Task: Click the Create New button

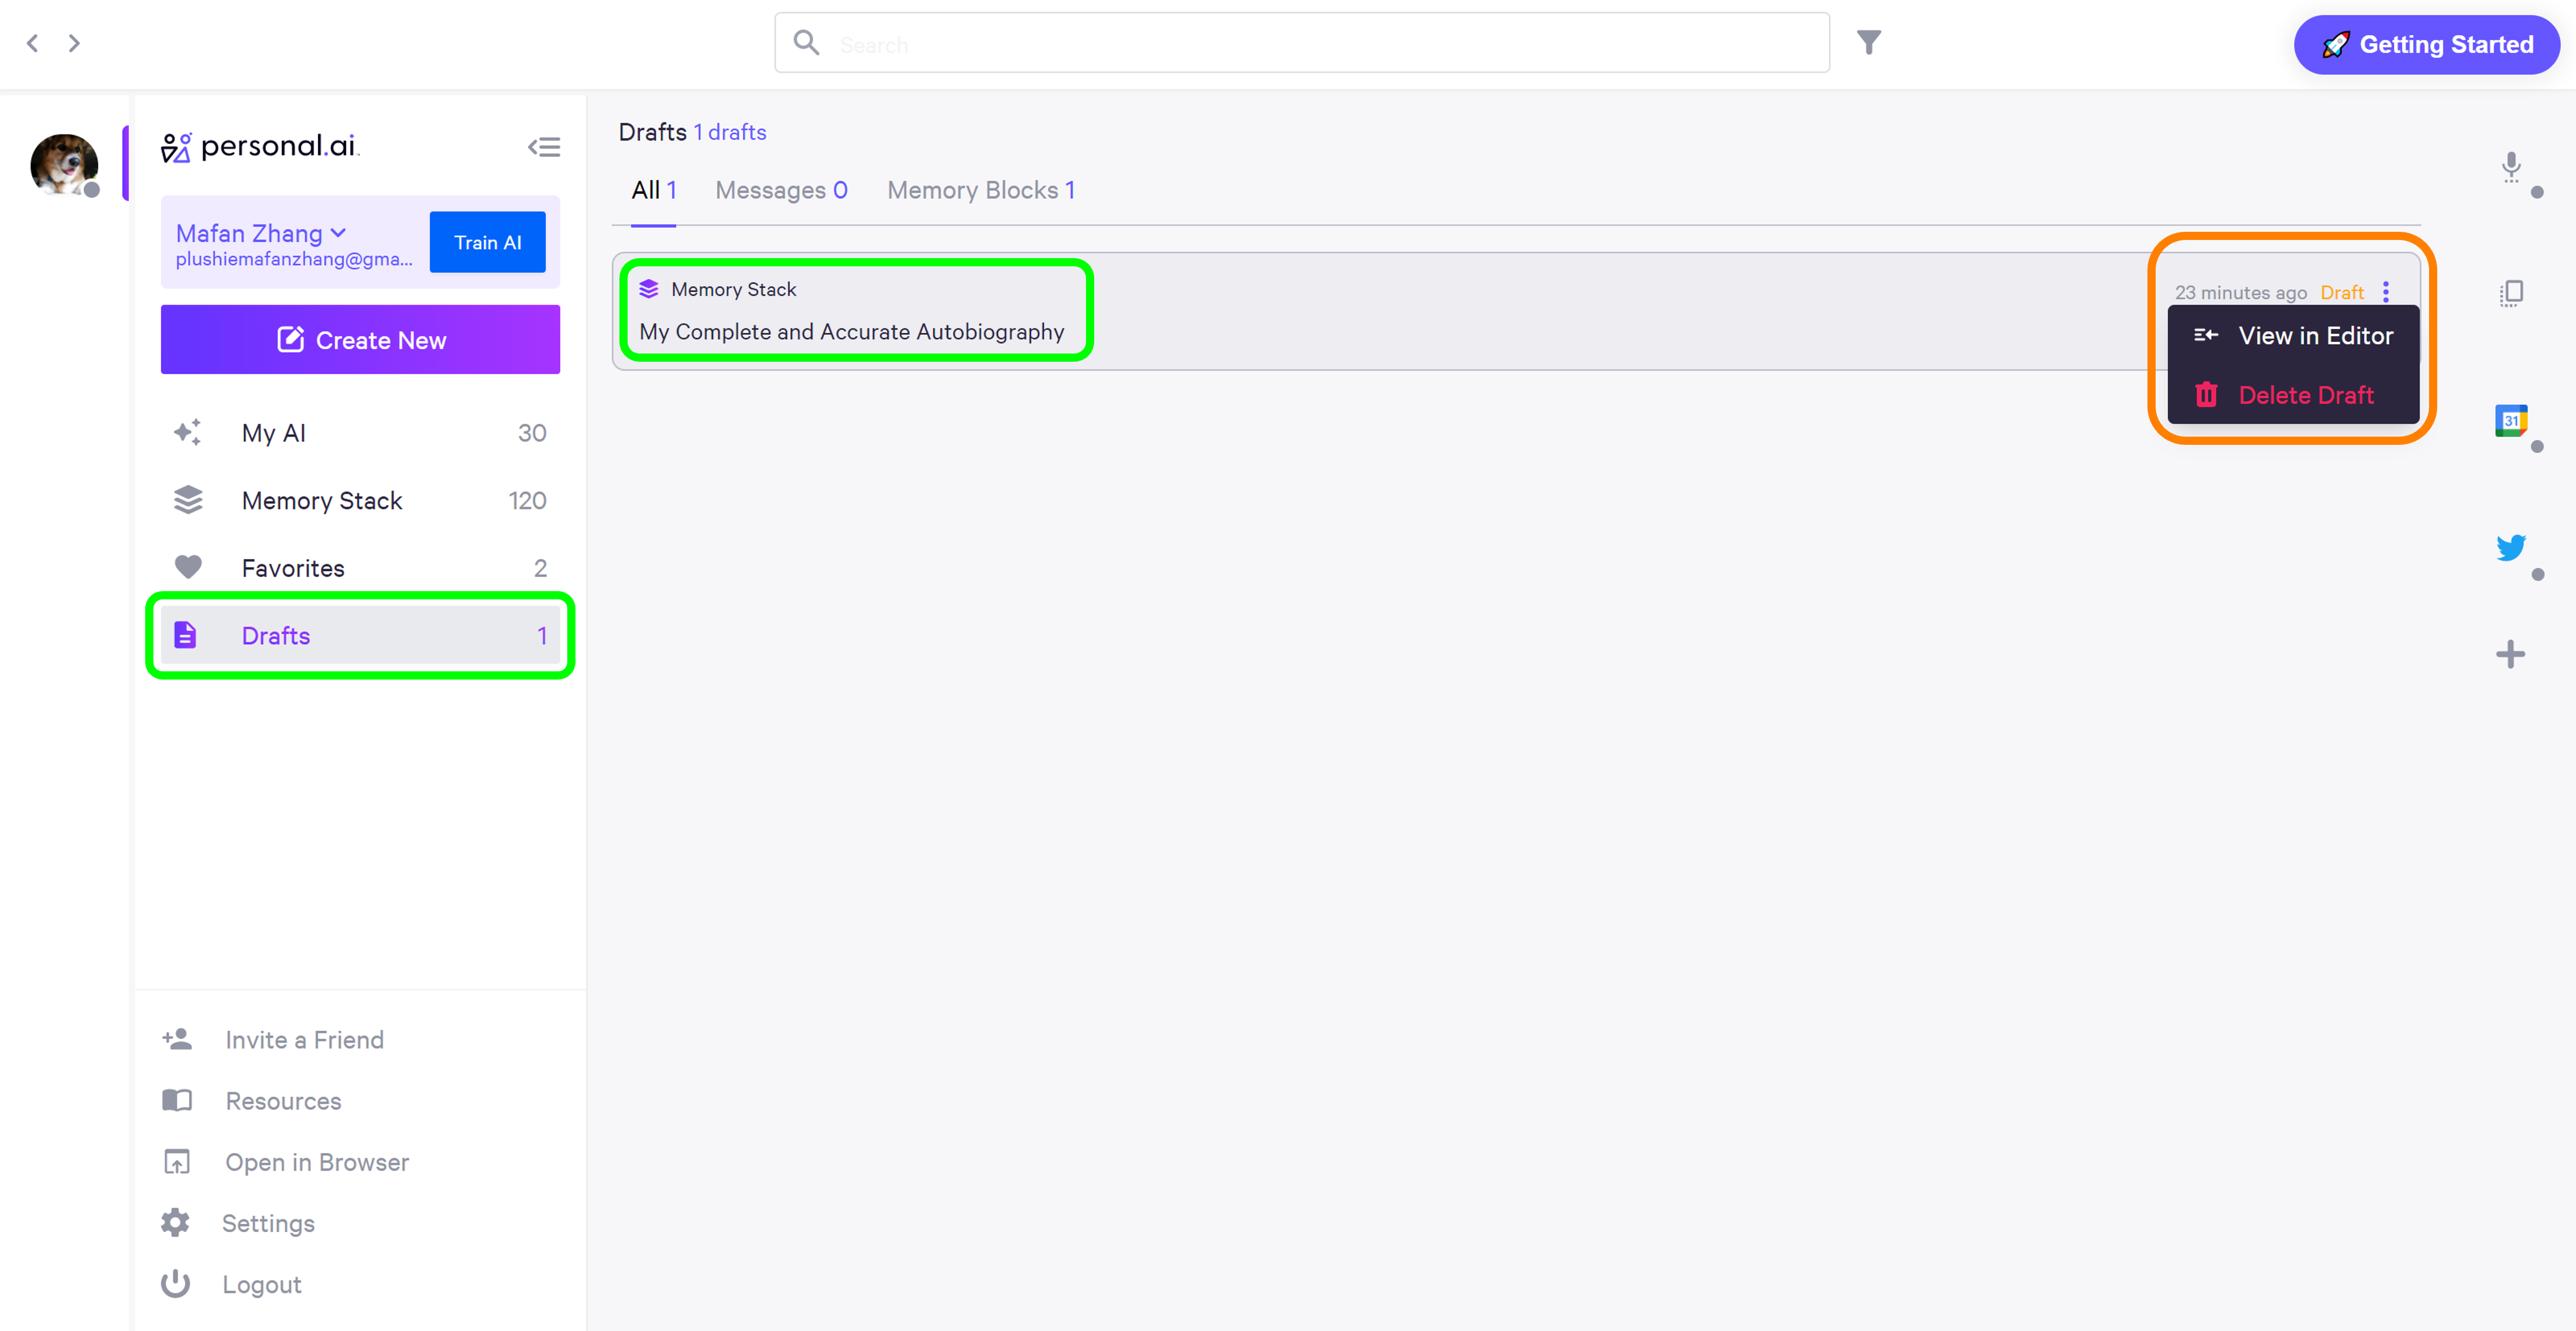Action: click(360, 340)
